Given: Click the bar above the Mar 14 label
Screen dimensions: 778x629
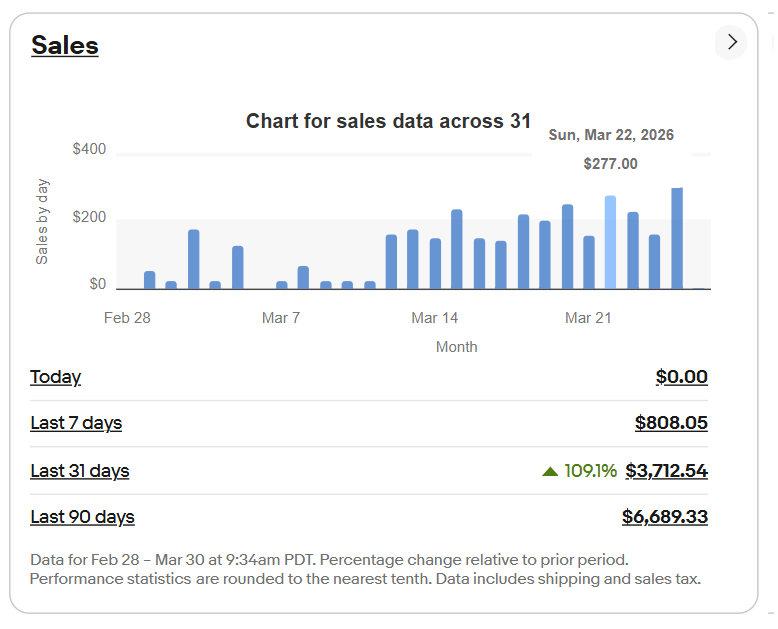Looking at the screenshot, I should [435, 263].
